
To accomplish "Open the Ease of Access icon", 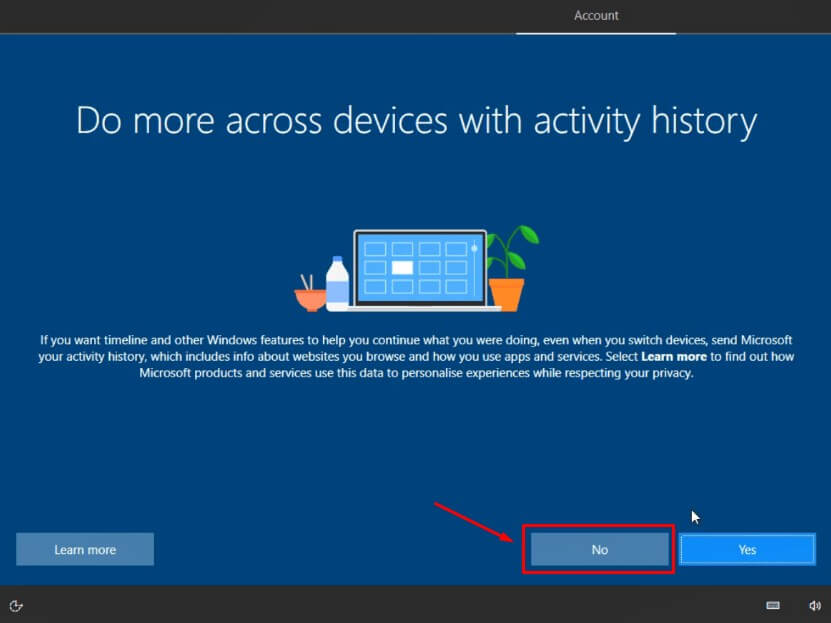I will pos(16,606).
